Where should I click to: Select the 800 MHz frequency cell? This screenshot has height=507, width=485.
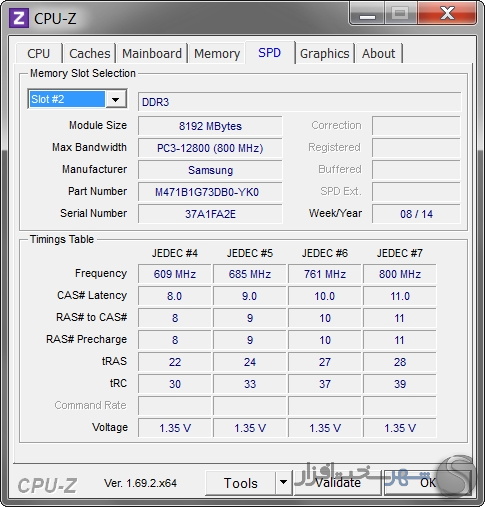[400, 274]
